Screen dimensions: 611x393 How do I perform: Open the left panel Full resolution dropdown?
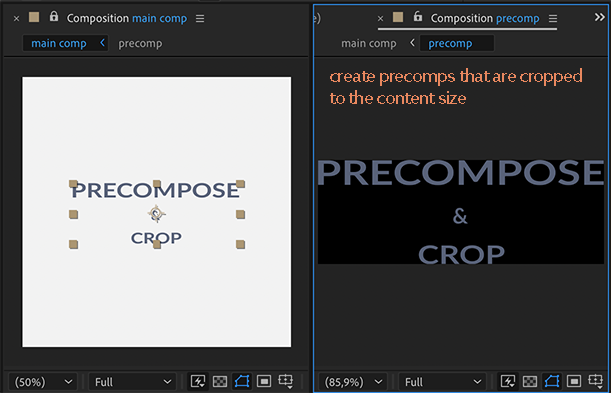133,382
